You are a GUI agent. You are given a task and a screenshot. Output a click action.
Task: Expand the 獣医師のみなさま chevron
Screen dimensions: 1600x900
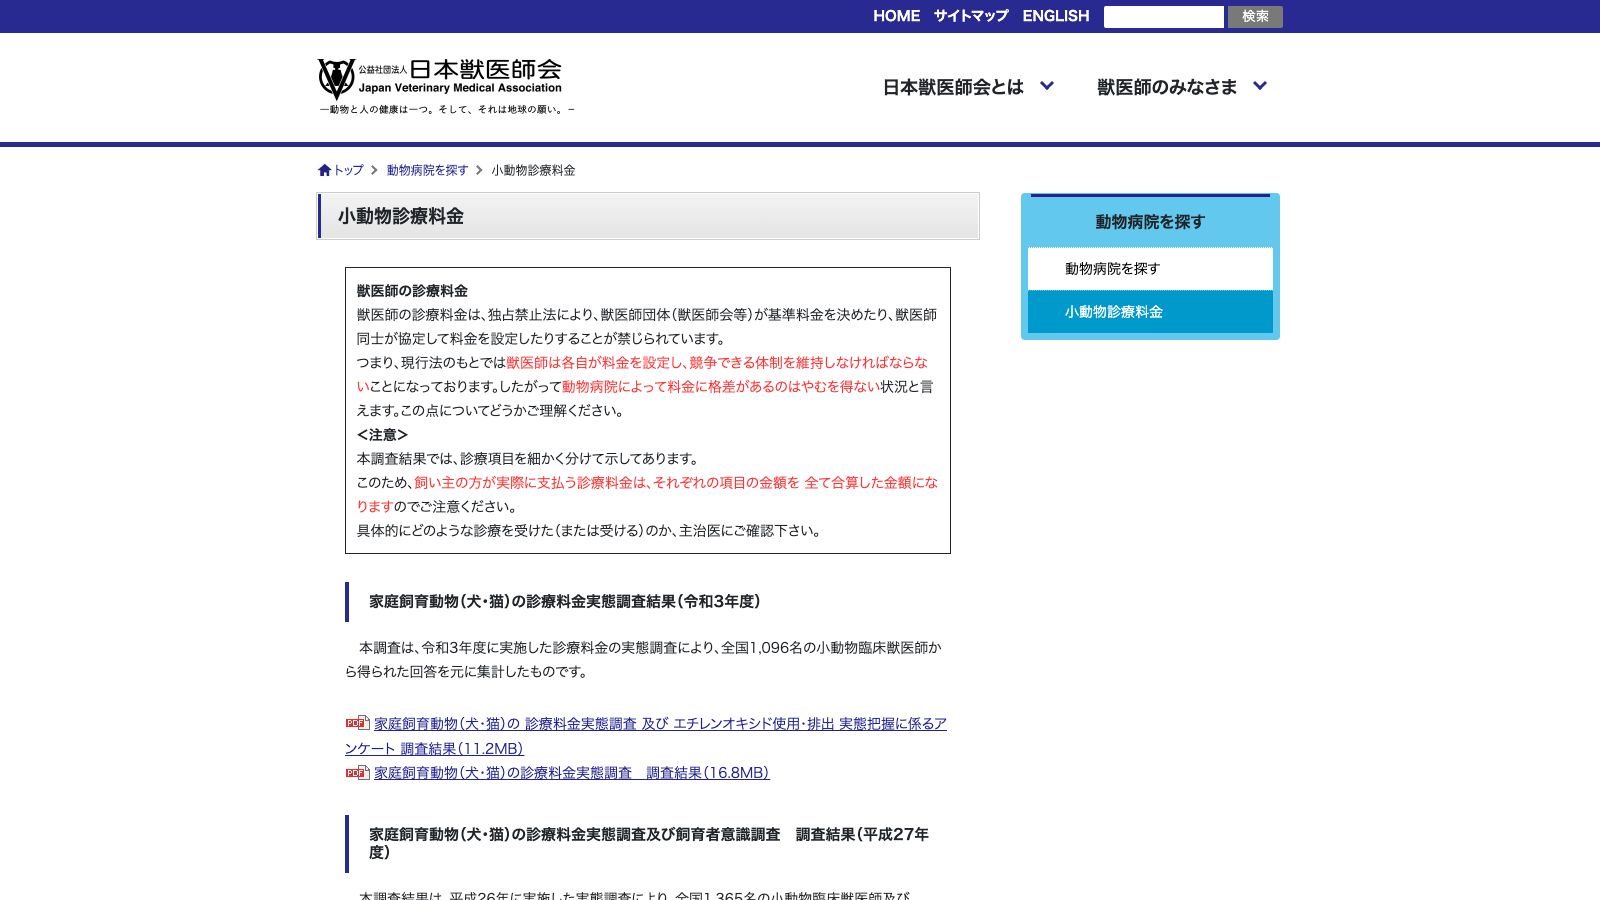point(1260,86)
